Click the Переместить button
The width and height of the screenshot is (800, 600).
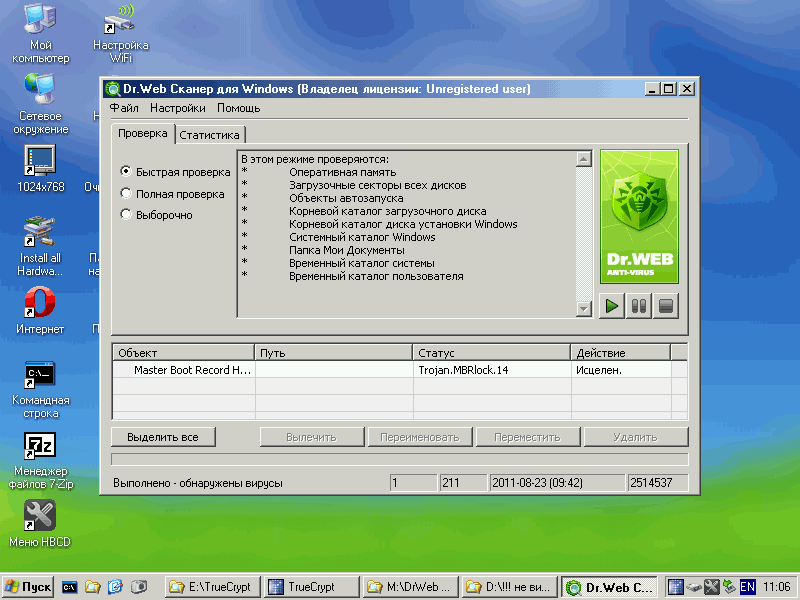[x=528, y=437]
